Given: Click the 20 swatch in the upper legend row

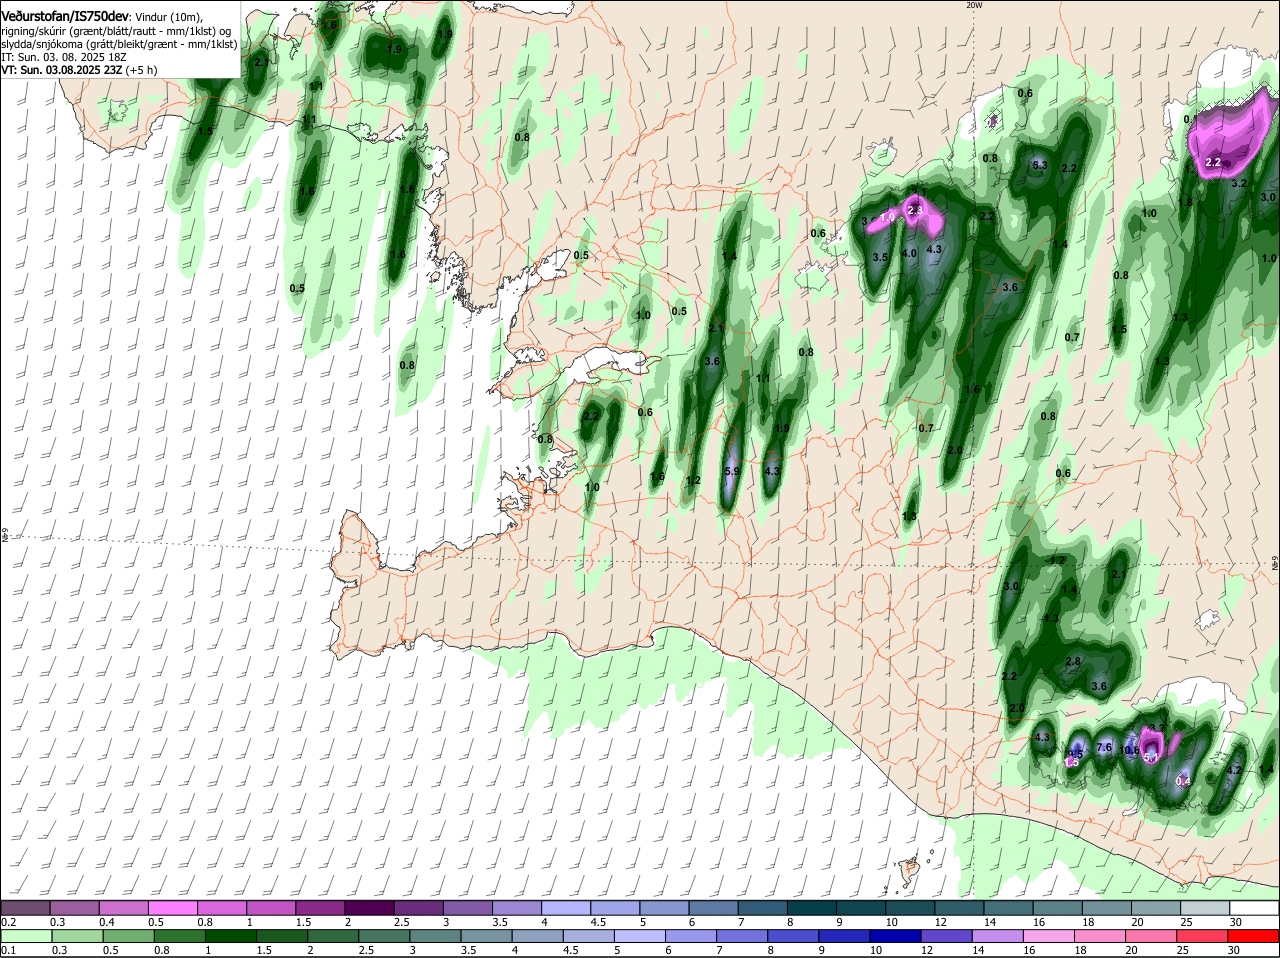Looking at the screenshot, I should pos(1157,908).
